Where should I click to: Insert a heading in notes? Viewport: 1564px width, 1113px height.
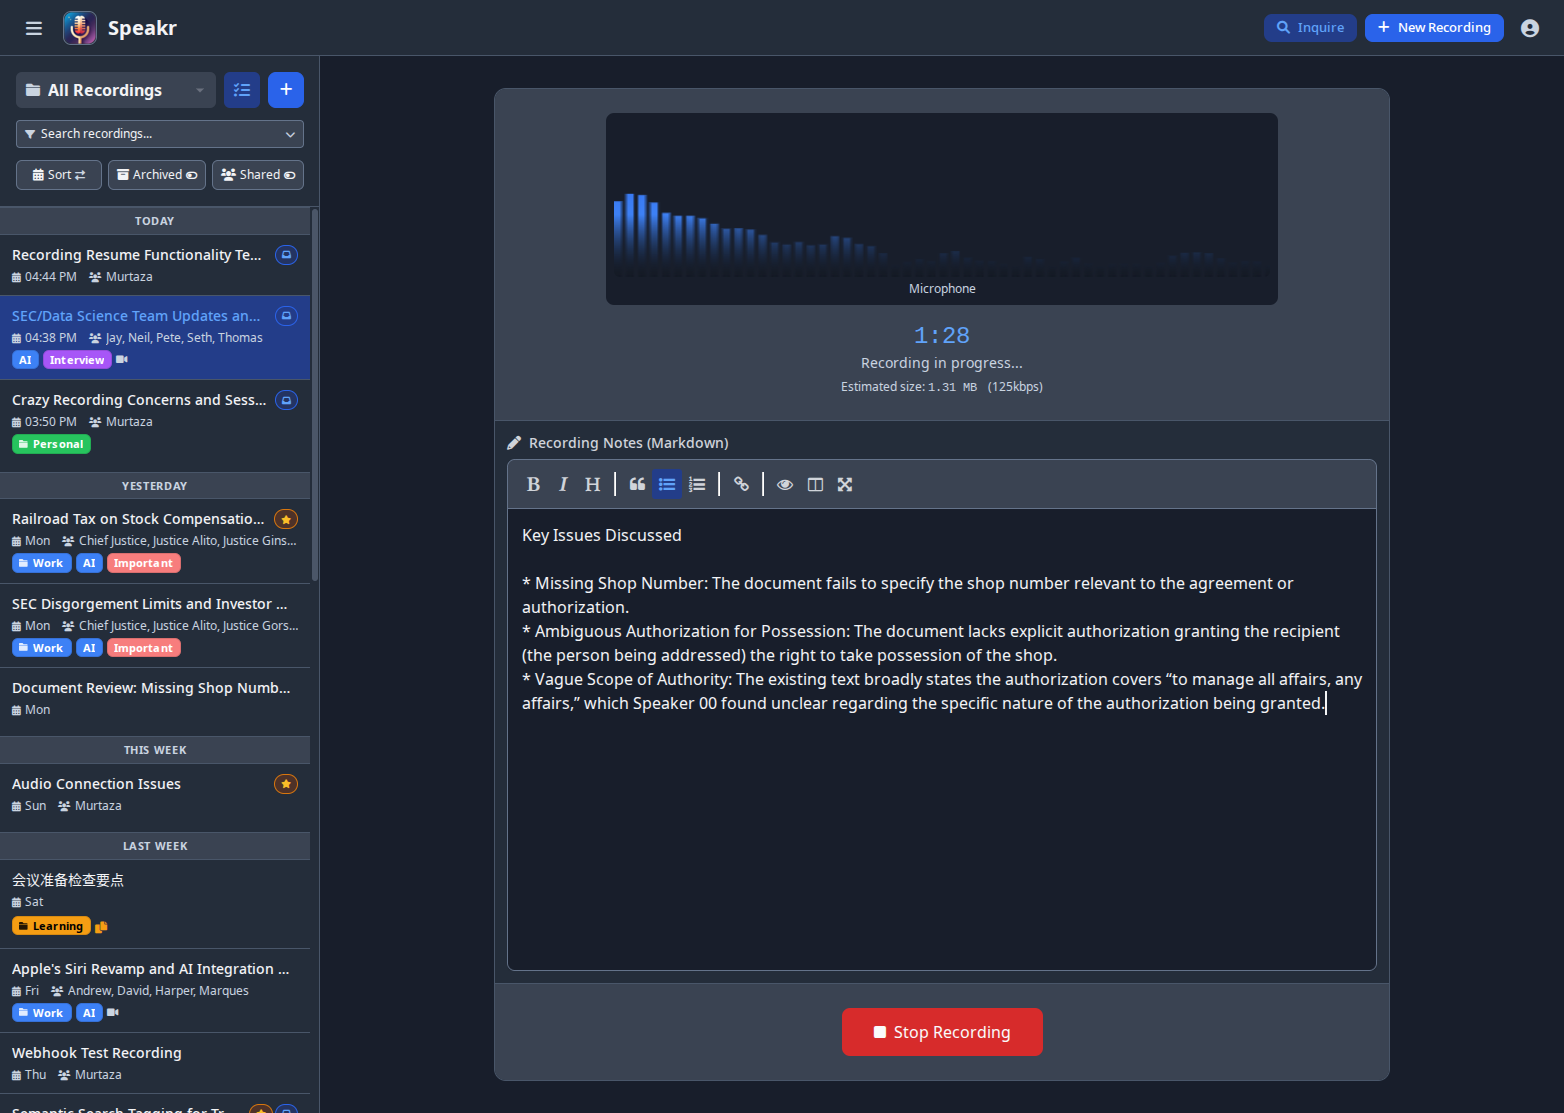tap(593, 485)
